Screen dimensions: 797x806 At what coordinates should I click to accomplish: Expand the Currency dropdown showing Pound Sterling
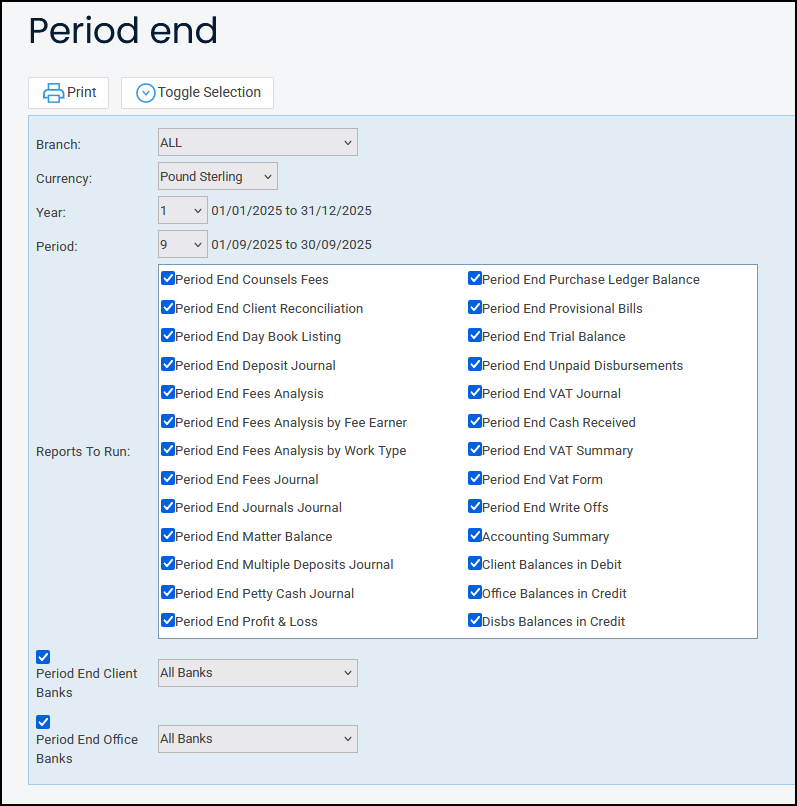217,177
